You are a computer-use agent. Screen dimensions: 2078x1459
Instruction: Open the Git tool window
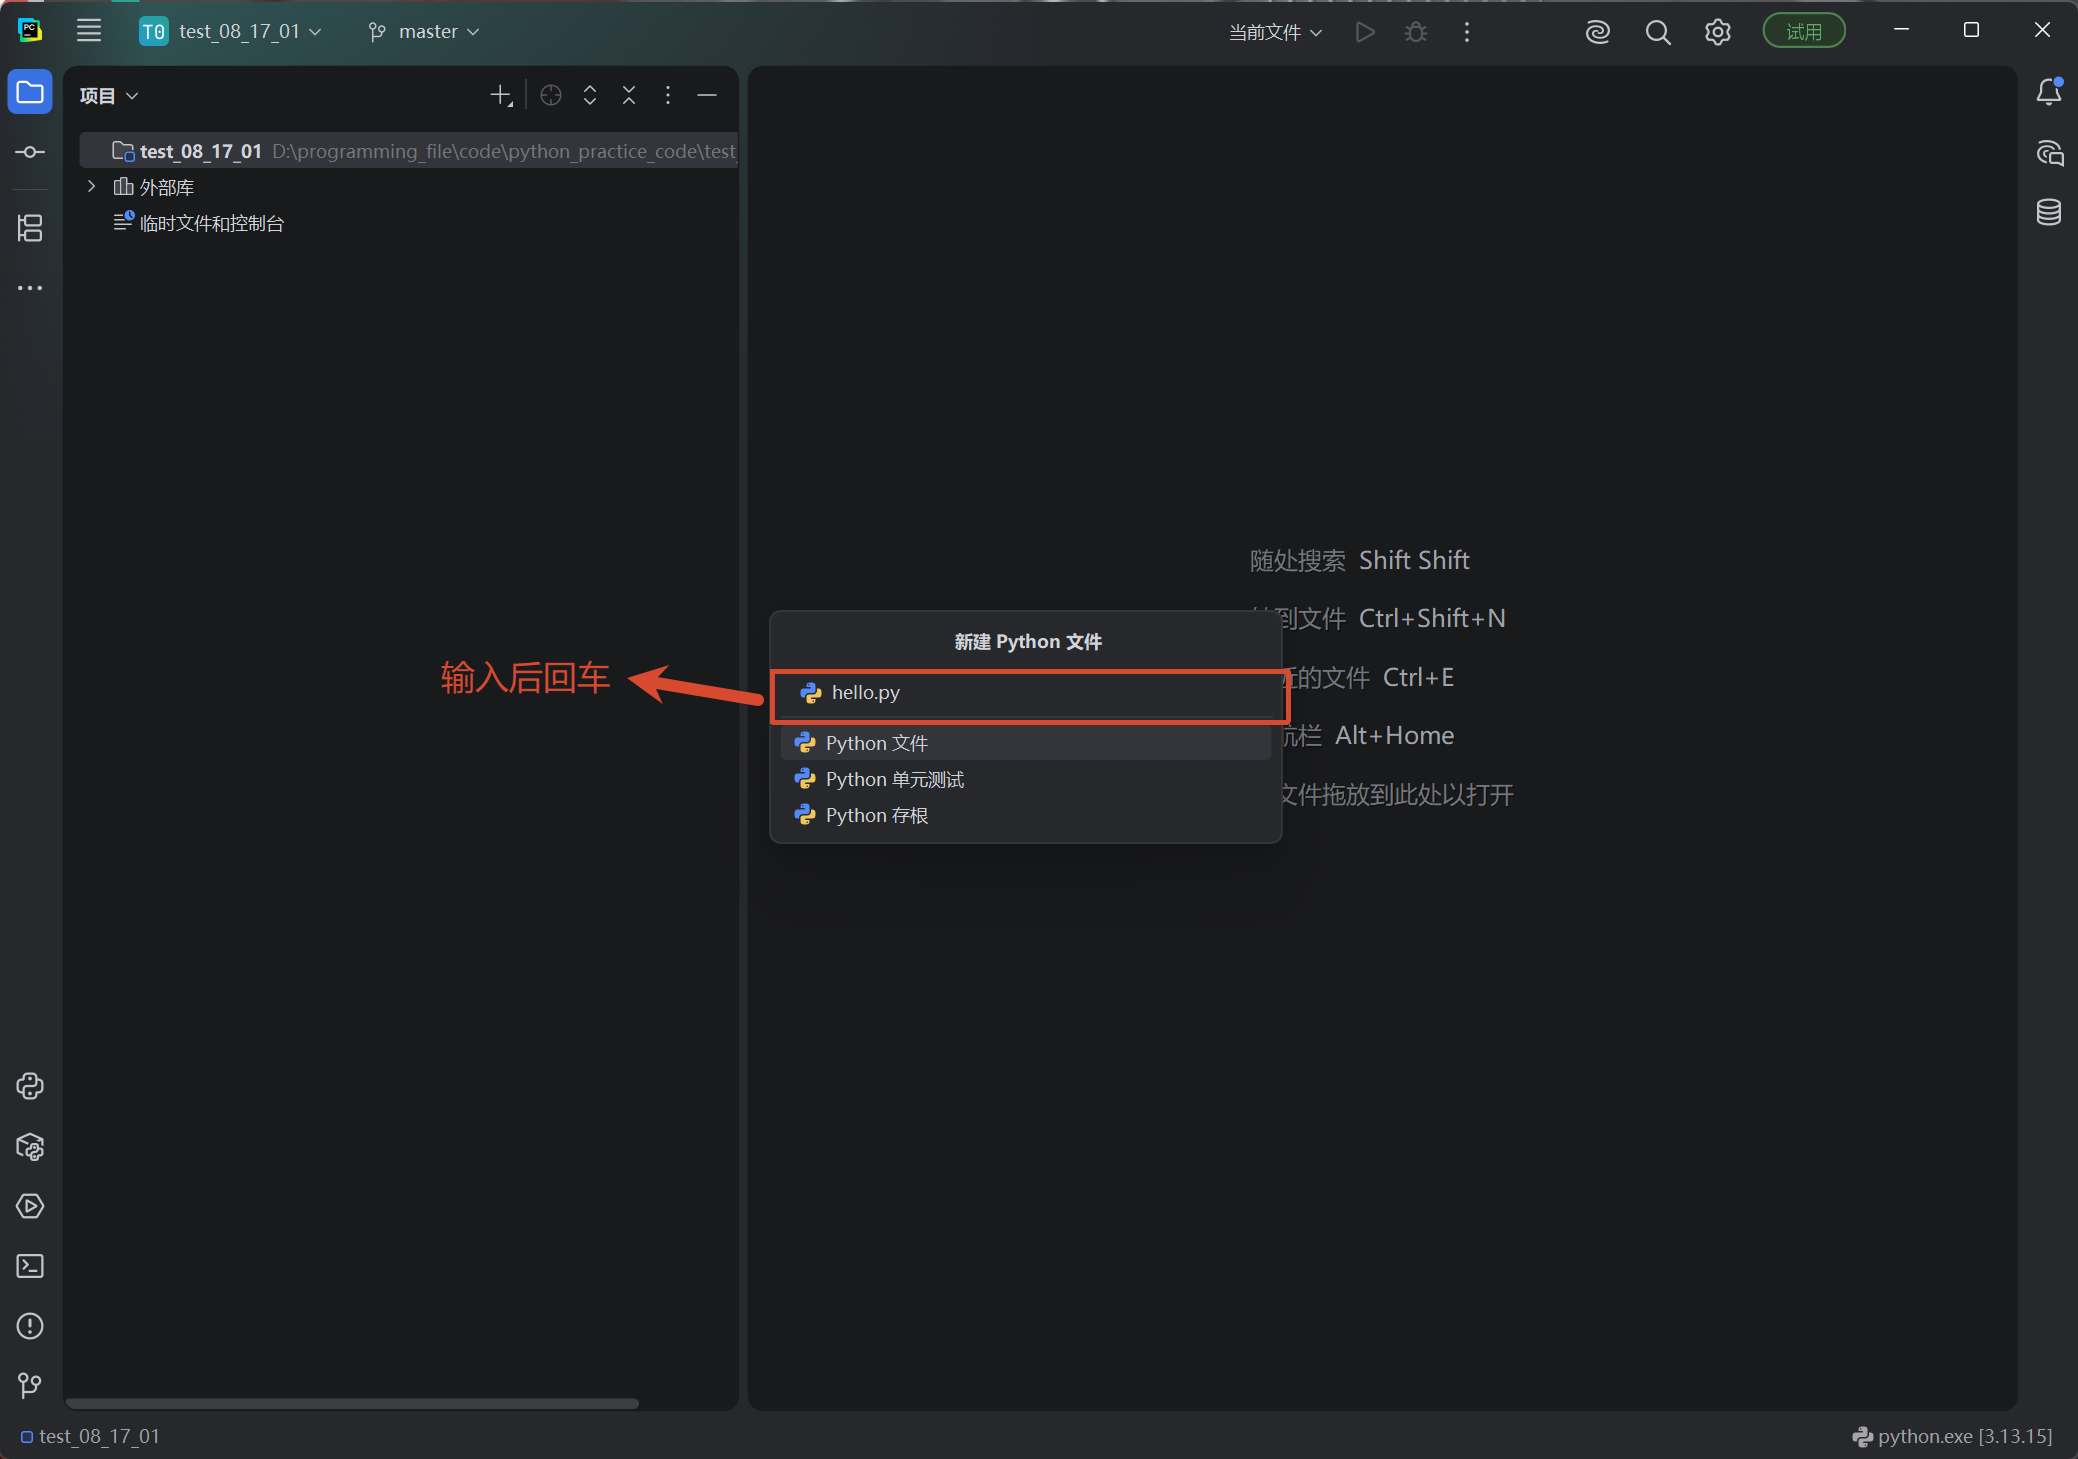click(30, 1385)
